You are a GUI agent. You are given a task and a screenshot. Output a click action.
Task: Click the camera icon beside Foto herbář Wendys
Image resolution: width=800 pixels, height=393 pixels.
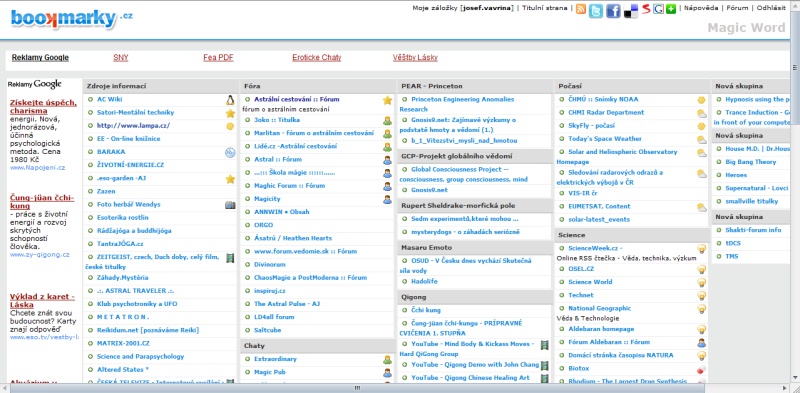pos(230,205)
